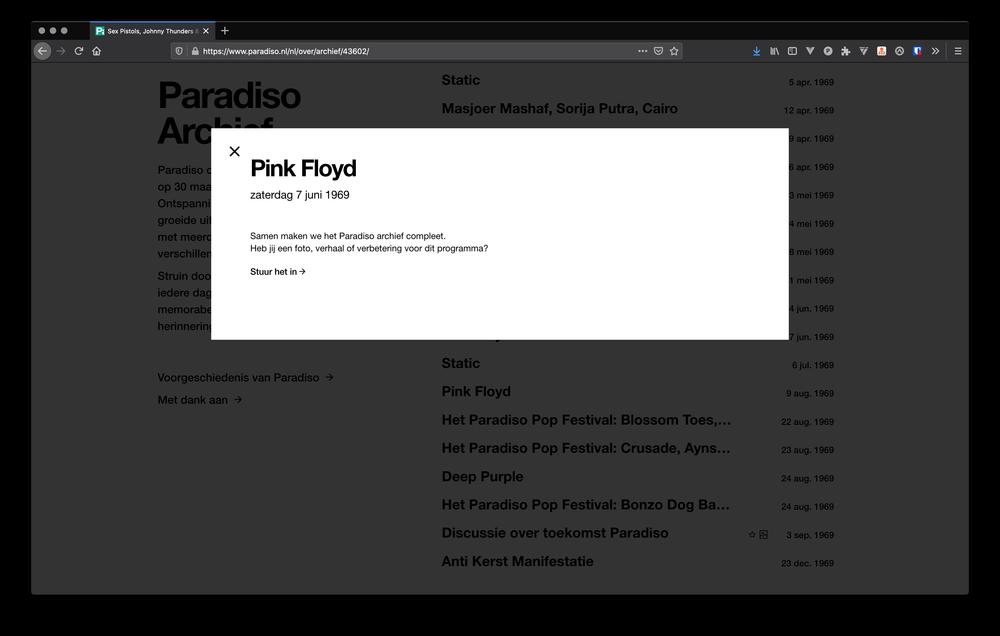Show Firefox downloads panel
Screen dimensions: 1000x636
click(x=757, y=51)
